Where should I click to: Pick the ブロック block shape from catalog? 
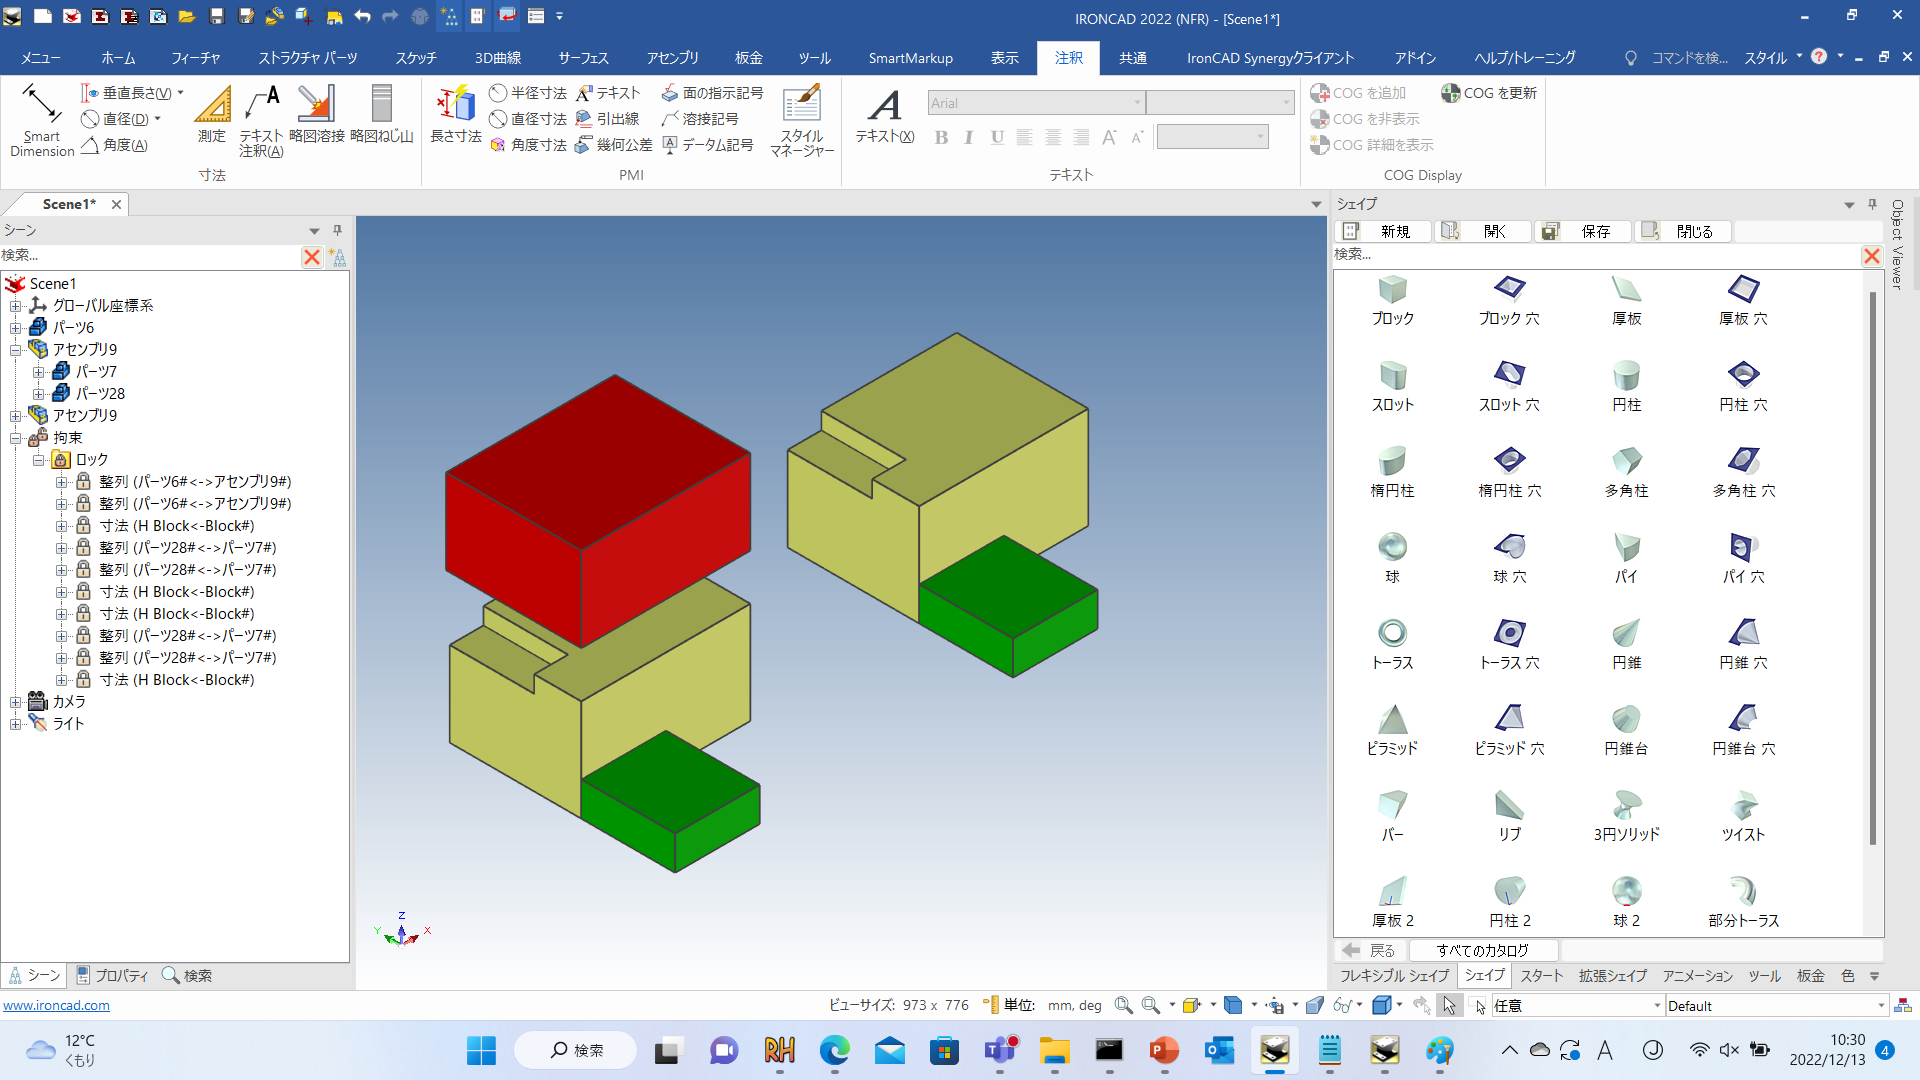pyautogui.click(x=1392, y=300)
